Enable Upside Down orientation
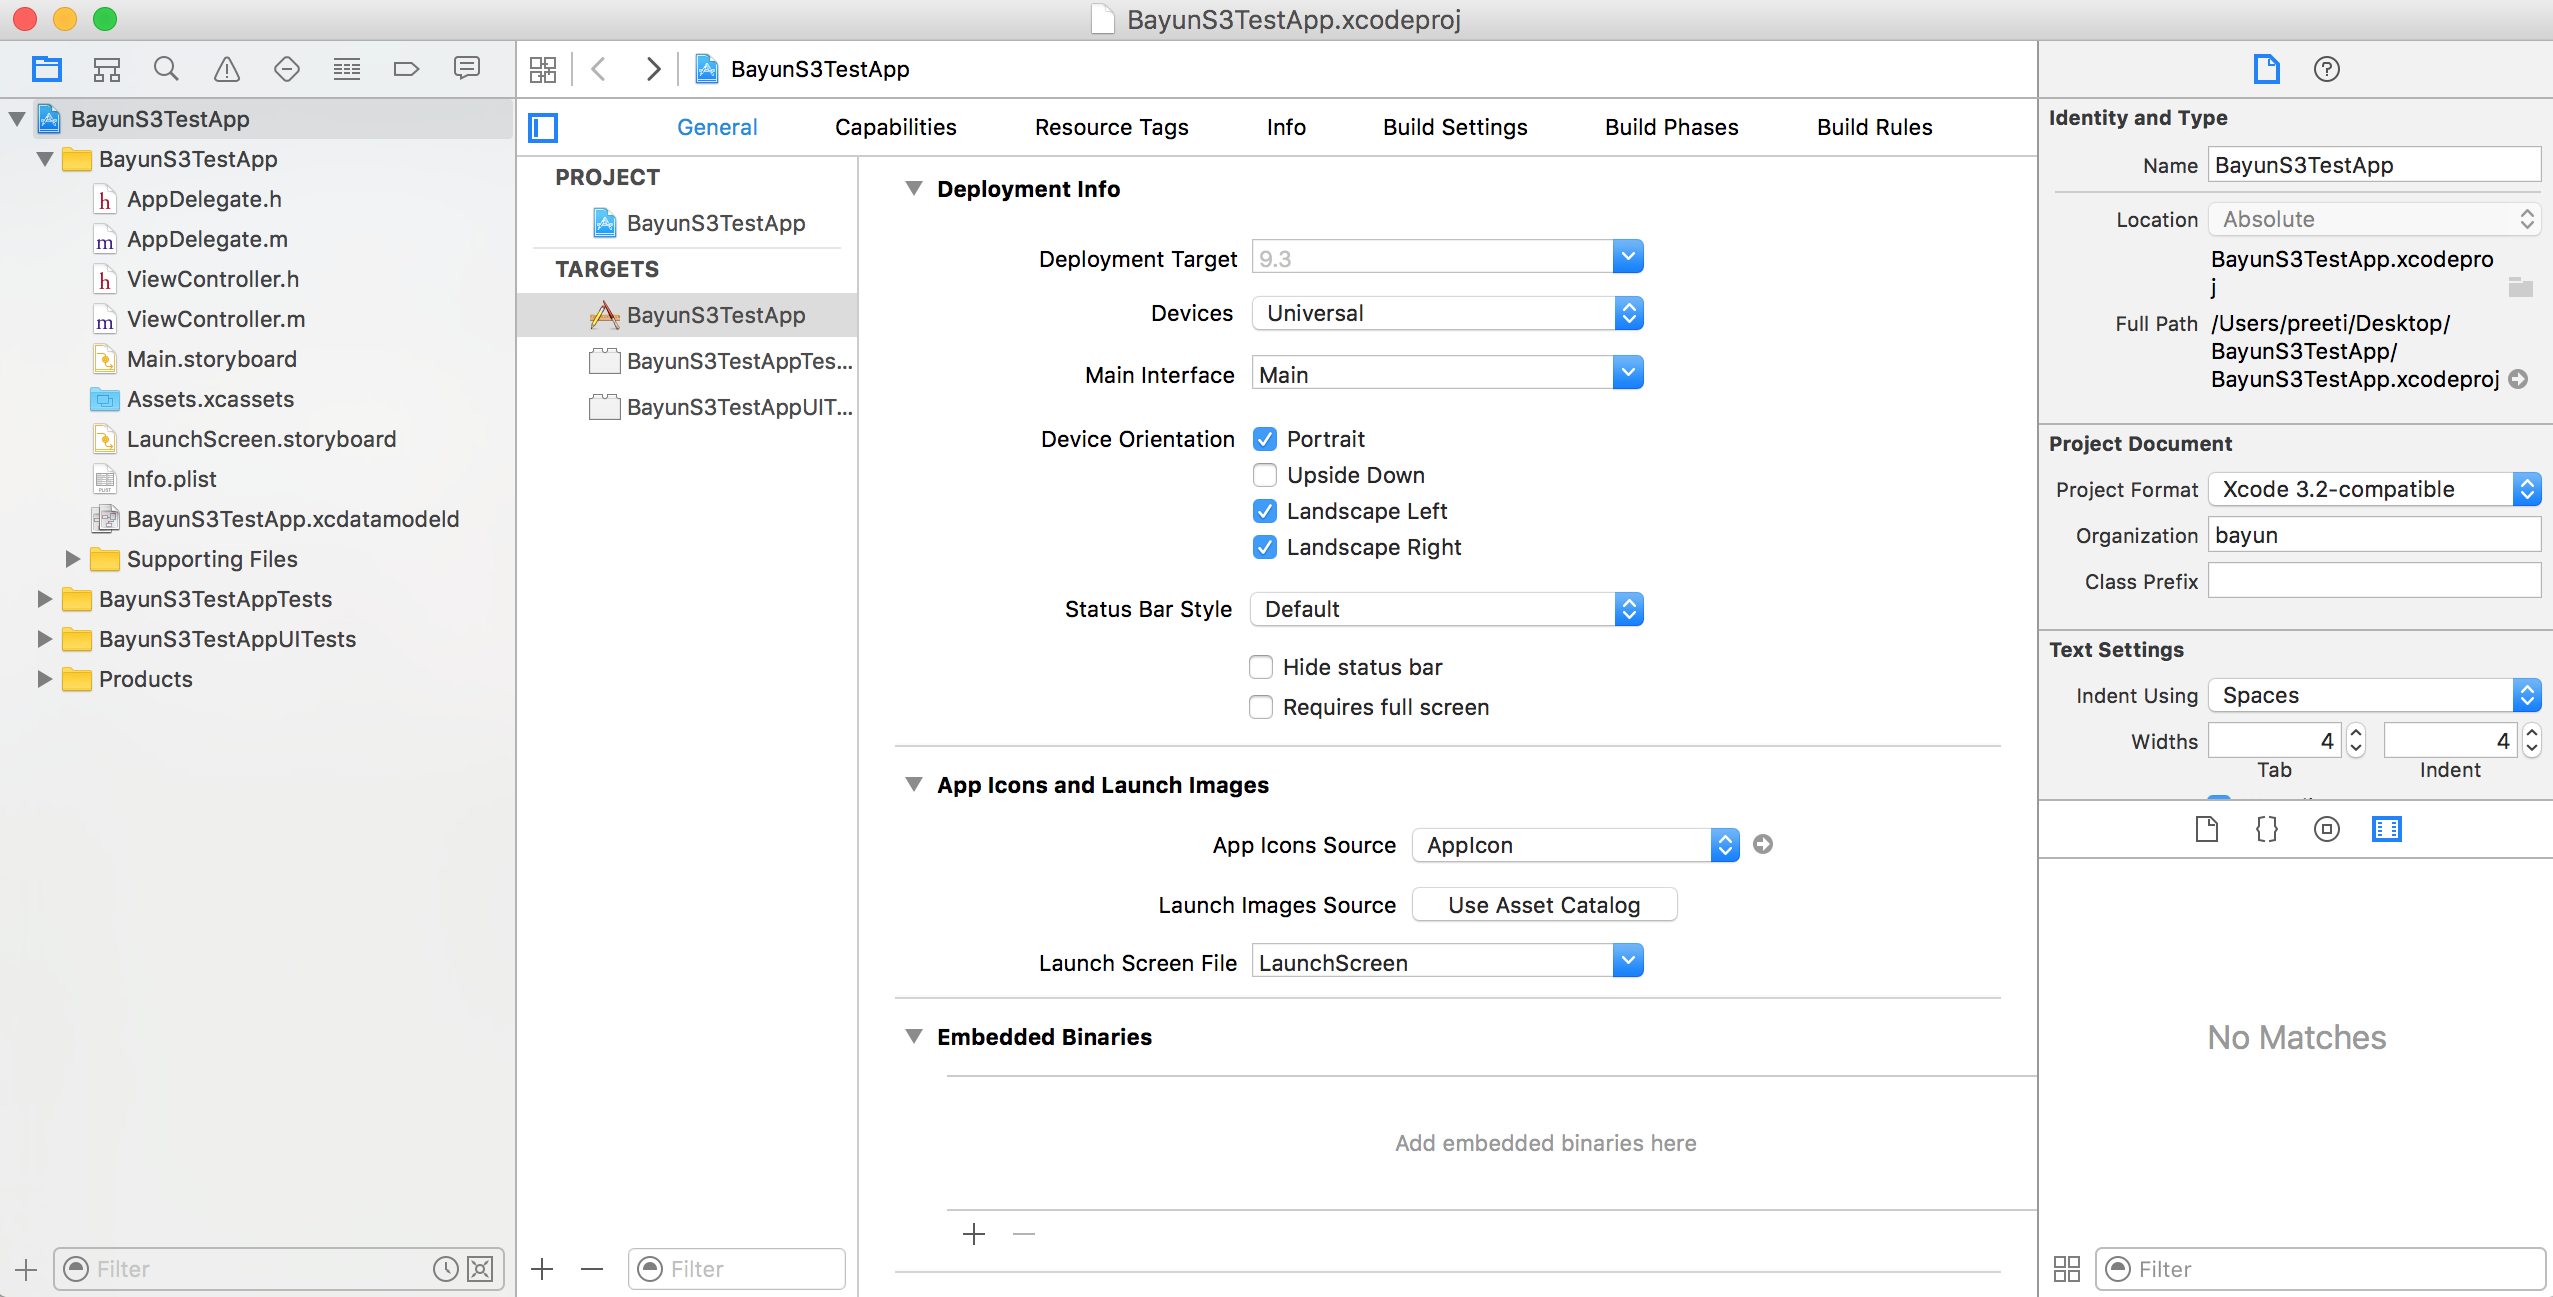Screen dimensions: 2553x1297 [x=1265, y=475]
